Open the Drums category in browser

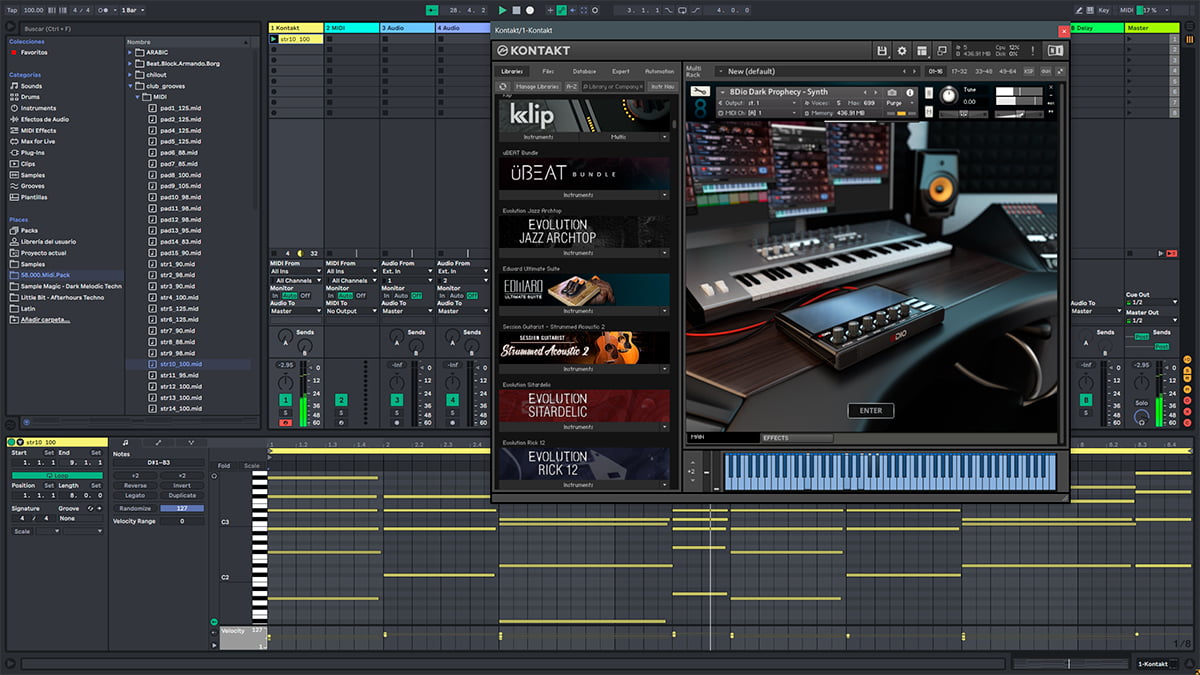[31, 97]
